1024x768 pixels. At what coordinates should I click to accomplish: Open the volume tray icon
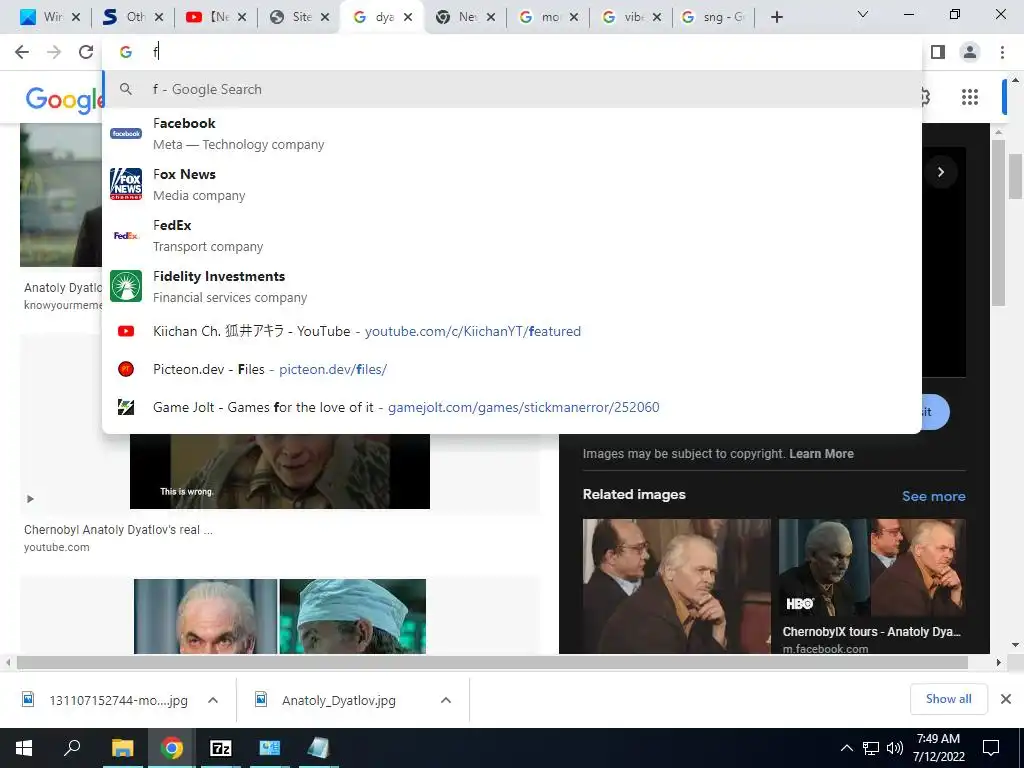[894, 748]
